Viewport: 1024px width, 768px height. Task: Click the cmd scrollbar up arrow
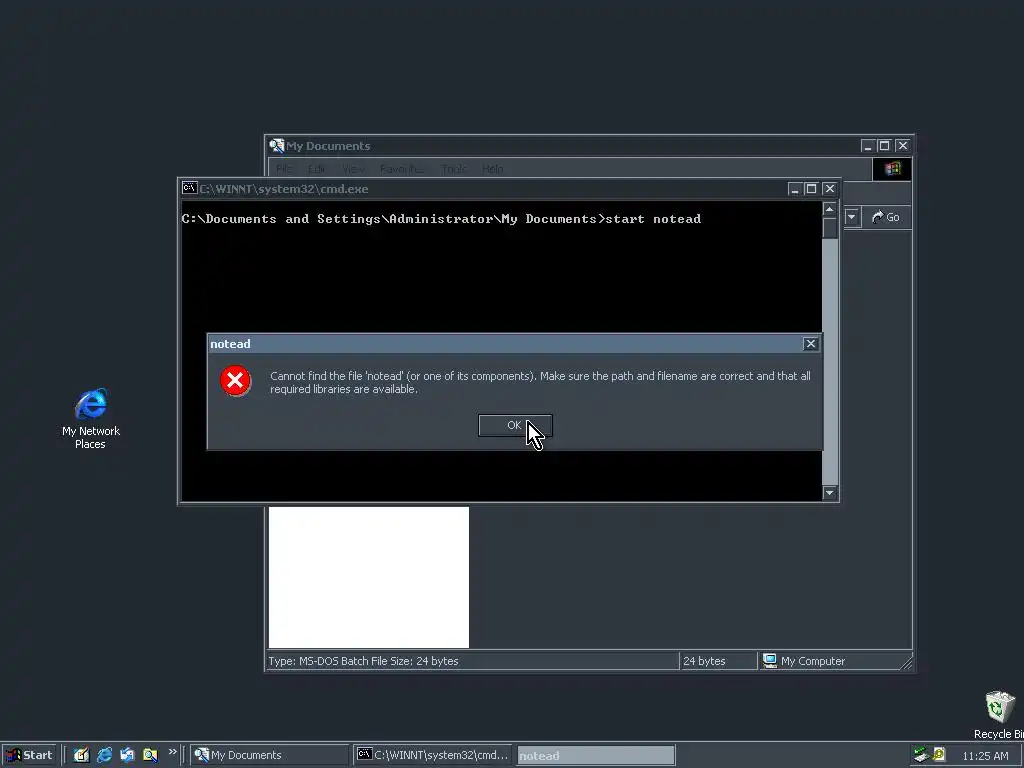click(x=829, y=209)
